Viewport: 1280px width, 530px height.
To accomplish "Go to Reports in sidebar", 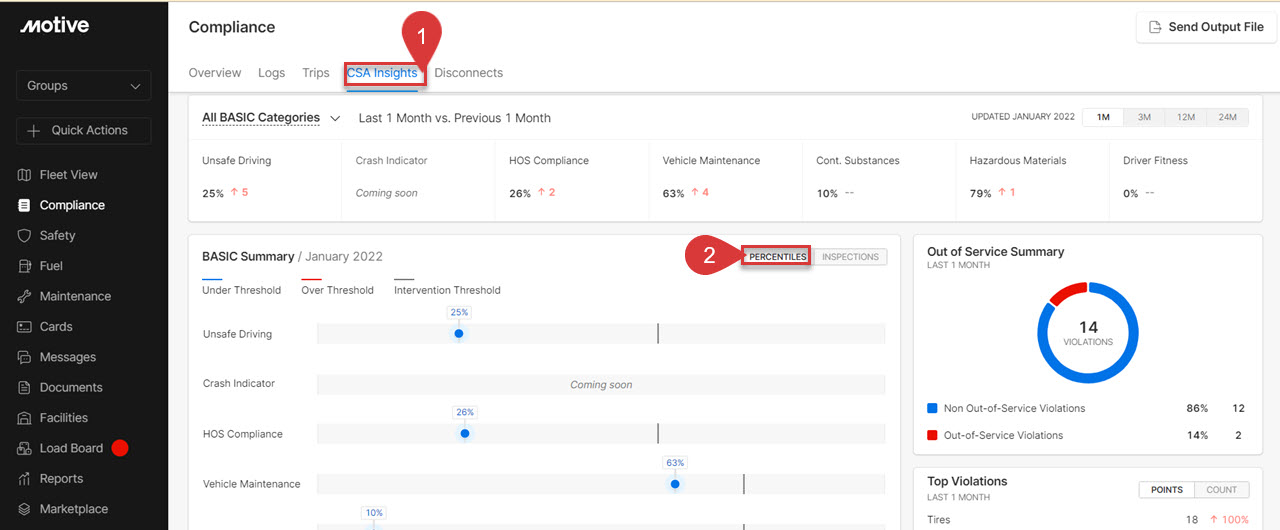I will coord(61,479).
